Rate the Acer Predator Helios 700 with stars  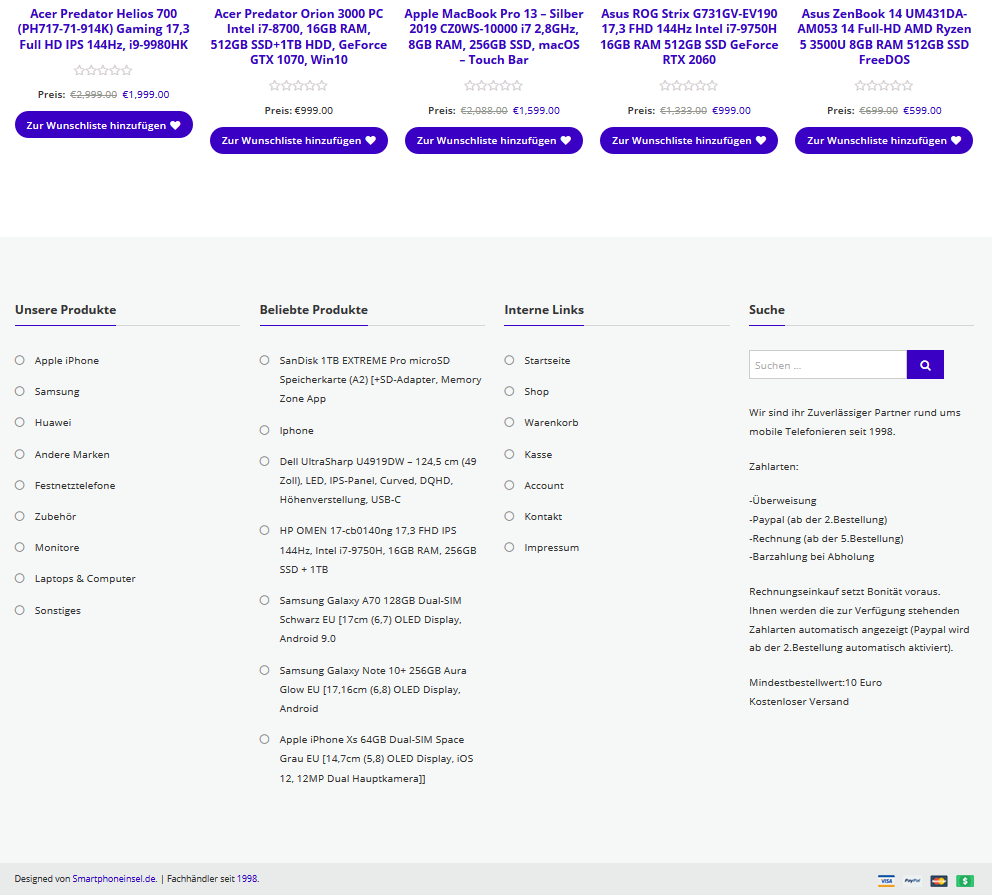tap(103, 70)
